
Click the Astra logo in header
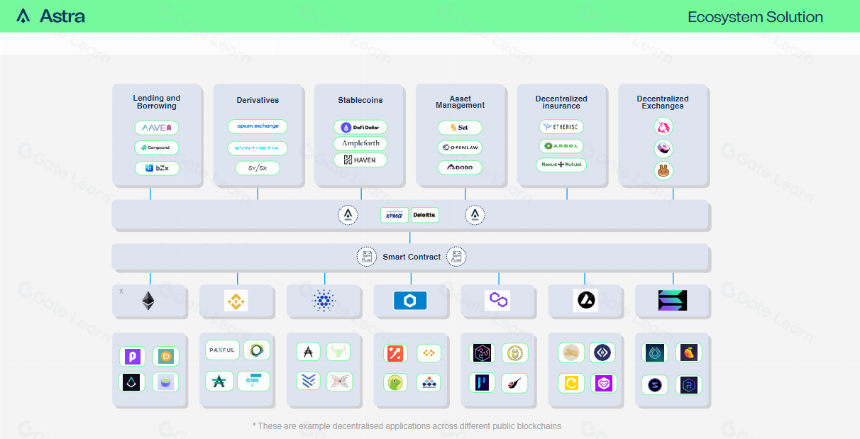click(50, 16)
